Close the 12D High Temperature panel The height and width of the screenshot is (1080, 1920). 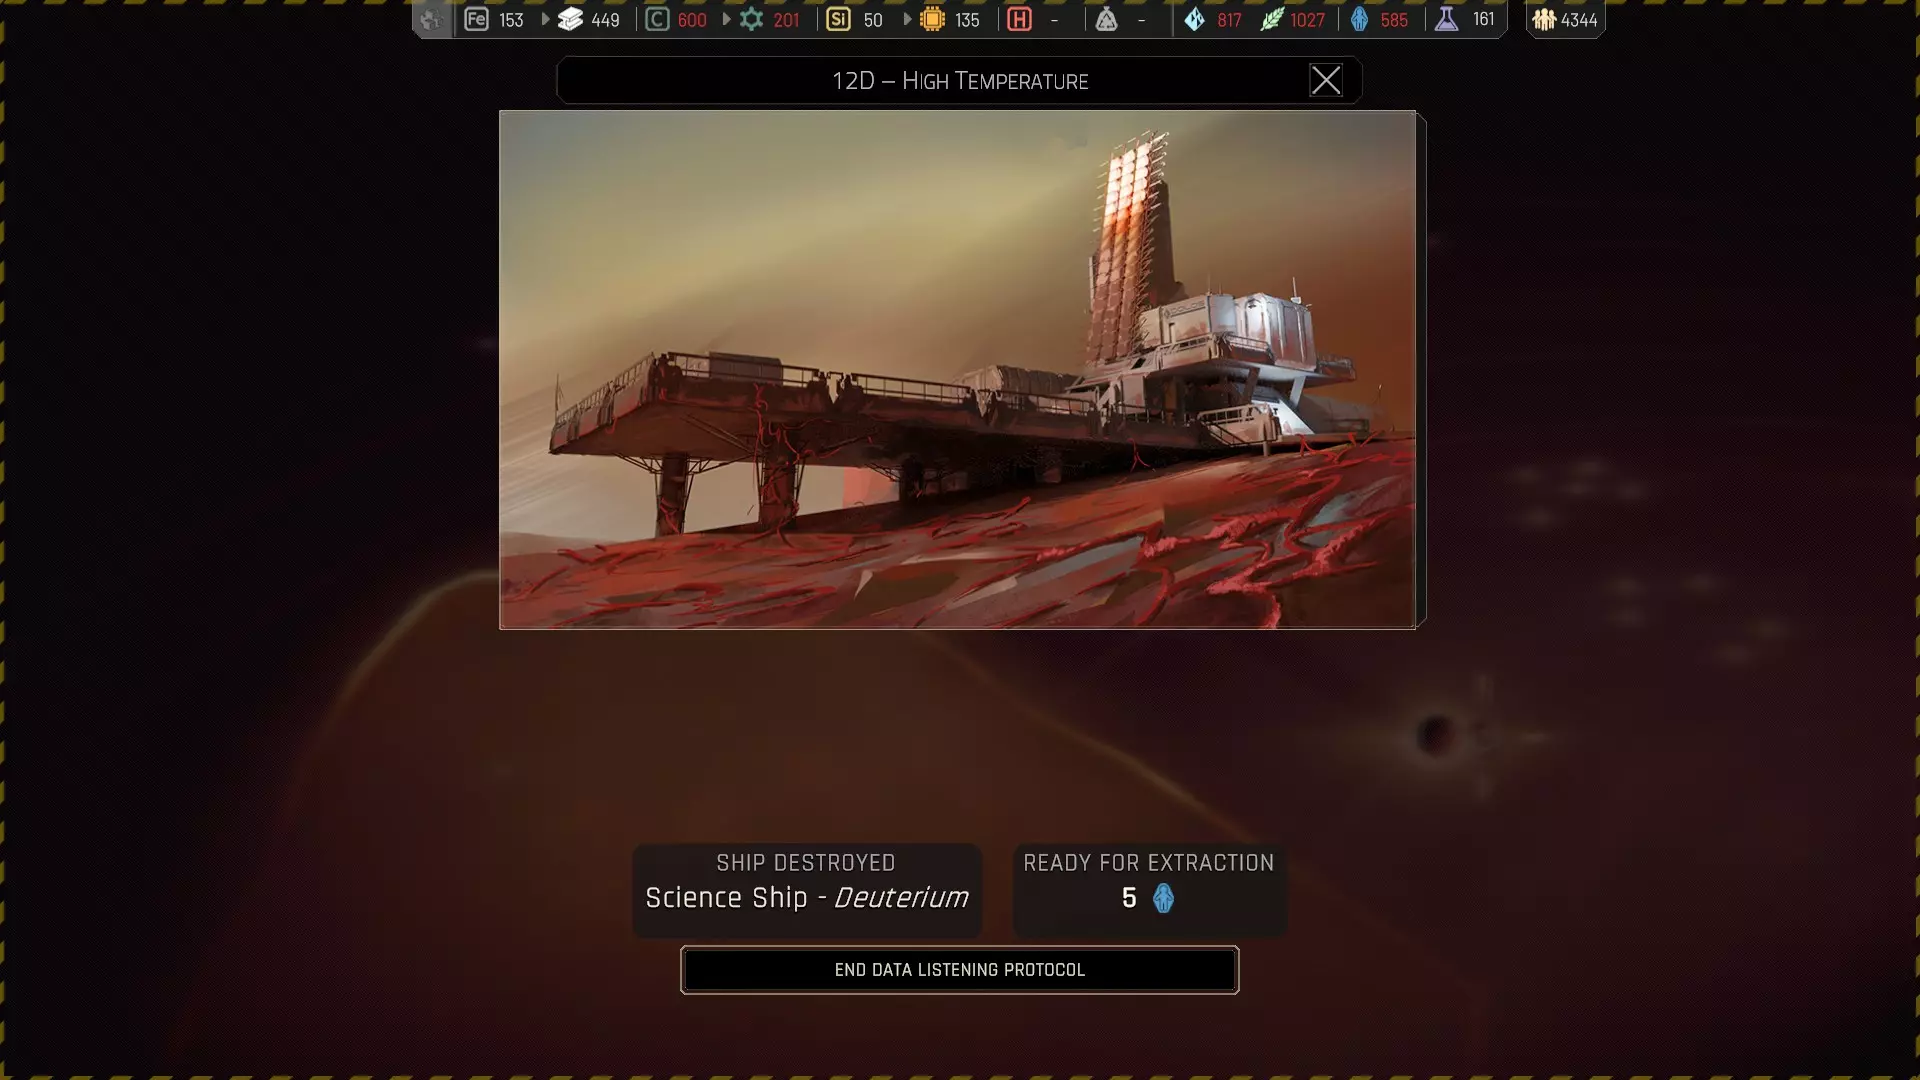click(1325, 80)
